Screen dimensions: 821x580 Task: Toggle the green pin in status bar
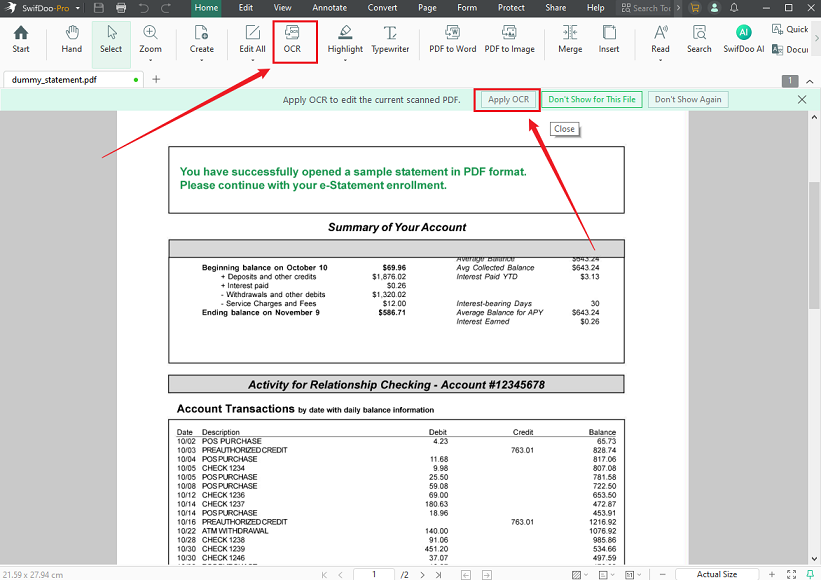pos(810,575)
